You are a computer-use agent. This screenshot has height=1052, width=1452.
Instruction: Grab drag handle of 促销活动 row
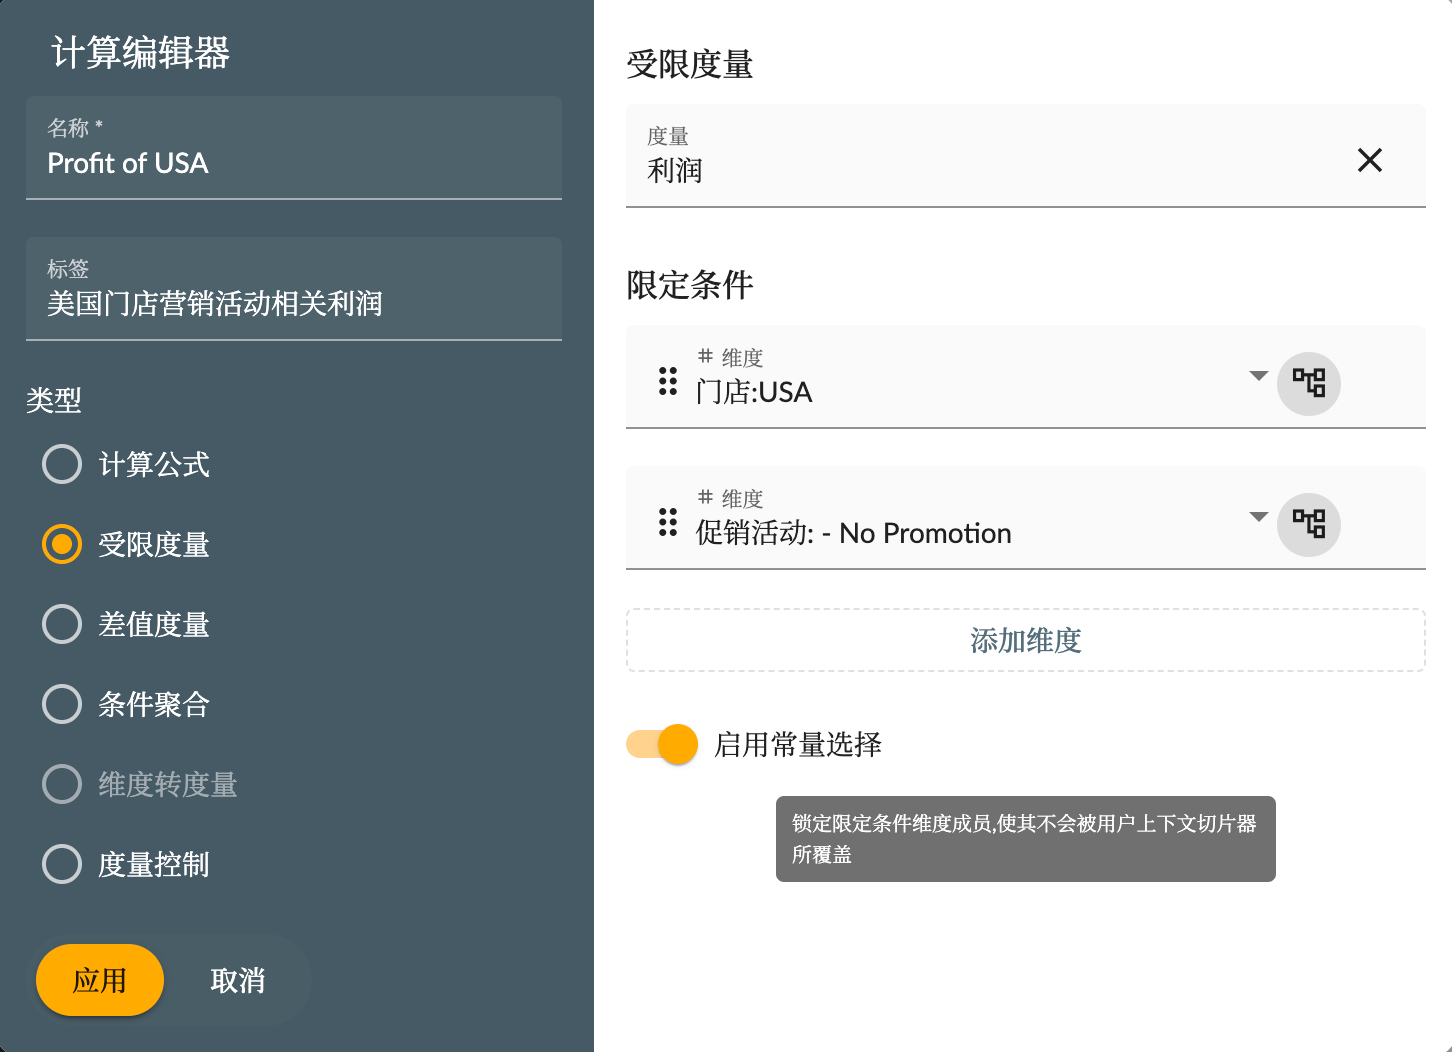point(668,522)
